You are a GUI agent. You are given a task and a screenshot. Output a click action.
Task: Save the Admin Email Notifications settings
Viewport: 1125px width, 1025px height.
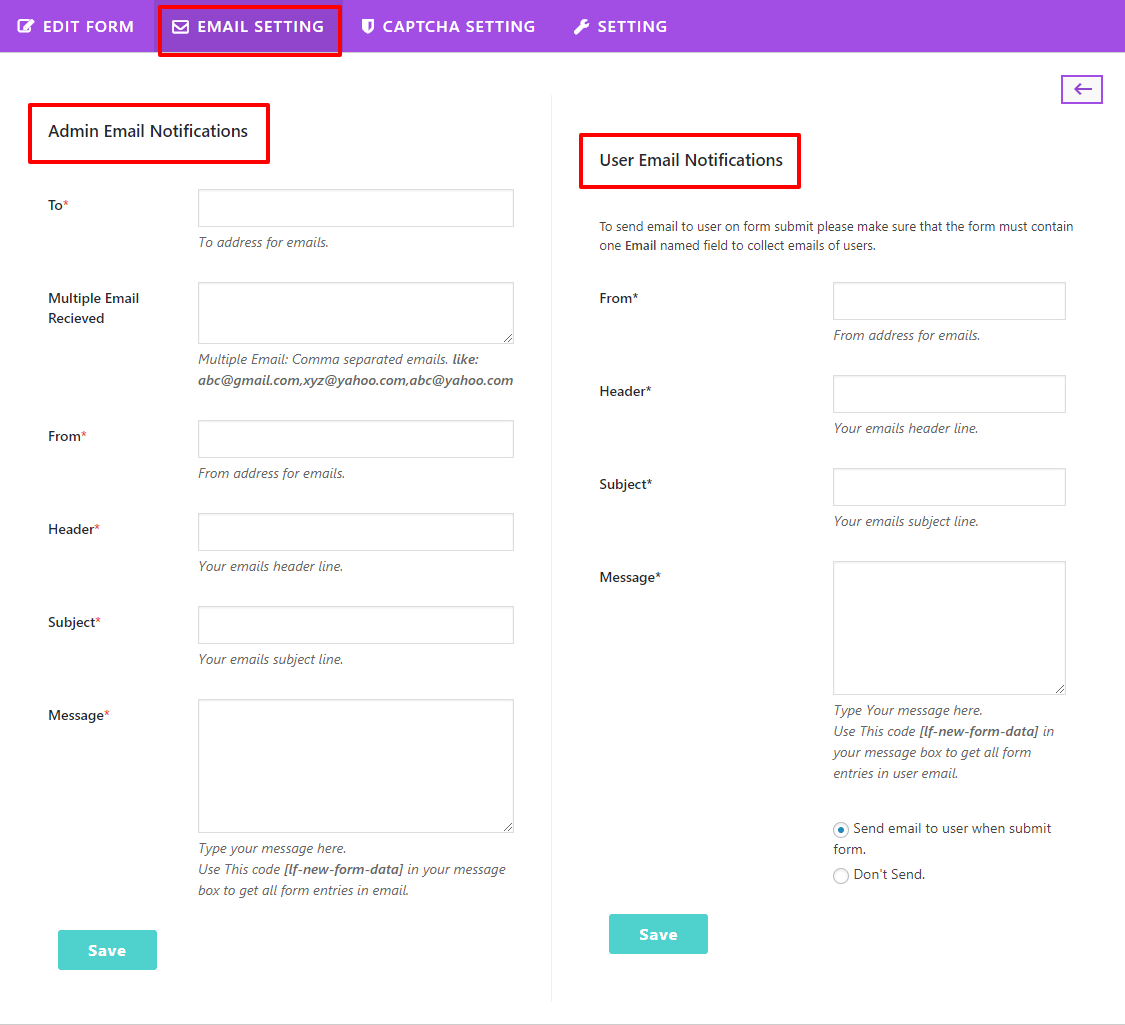click(107, 950)
